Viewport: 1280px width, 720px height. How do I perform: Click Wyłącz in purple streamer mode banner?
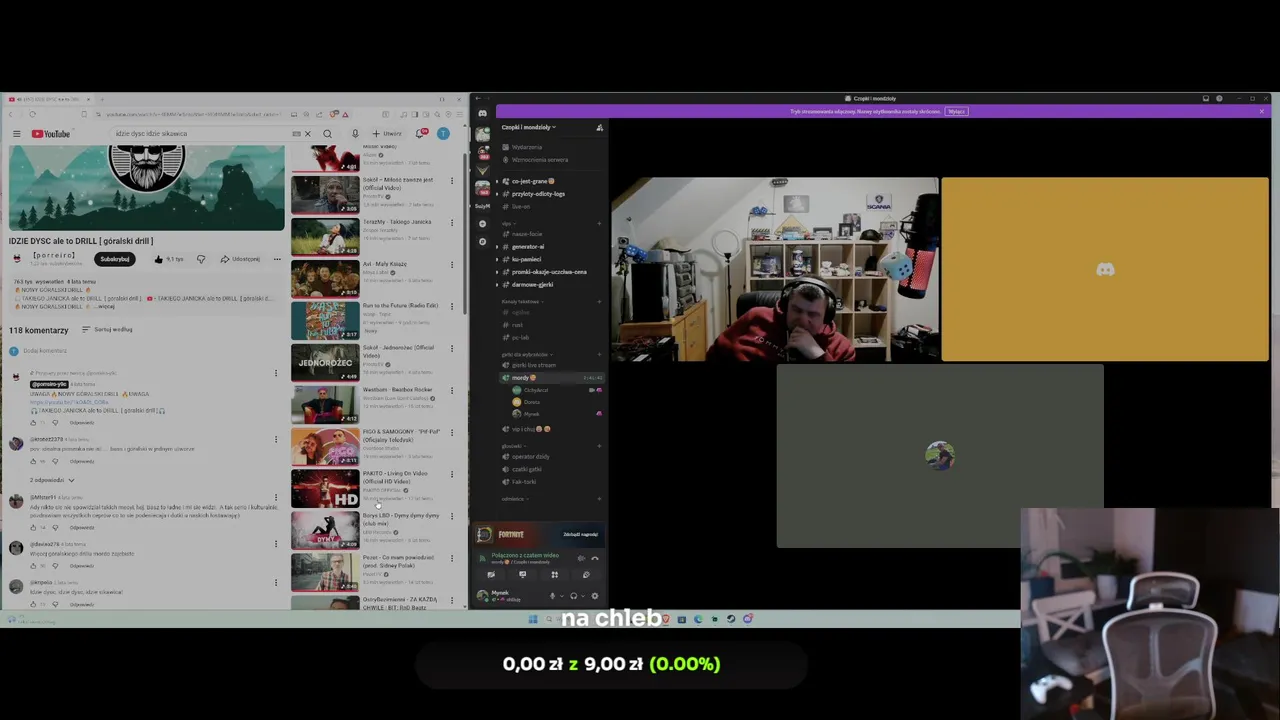coord(956,111)
